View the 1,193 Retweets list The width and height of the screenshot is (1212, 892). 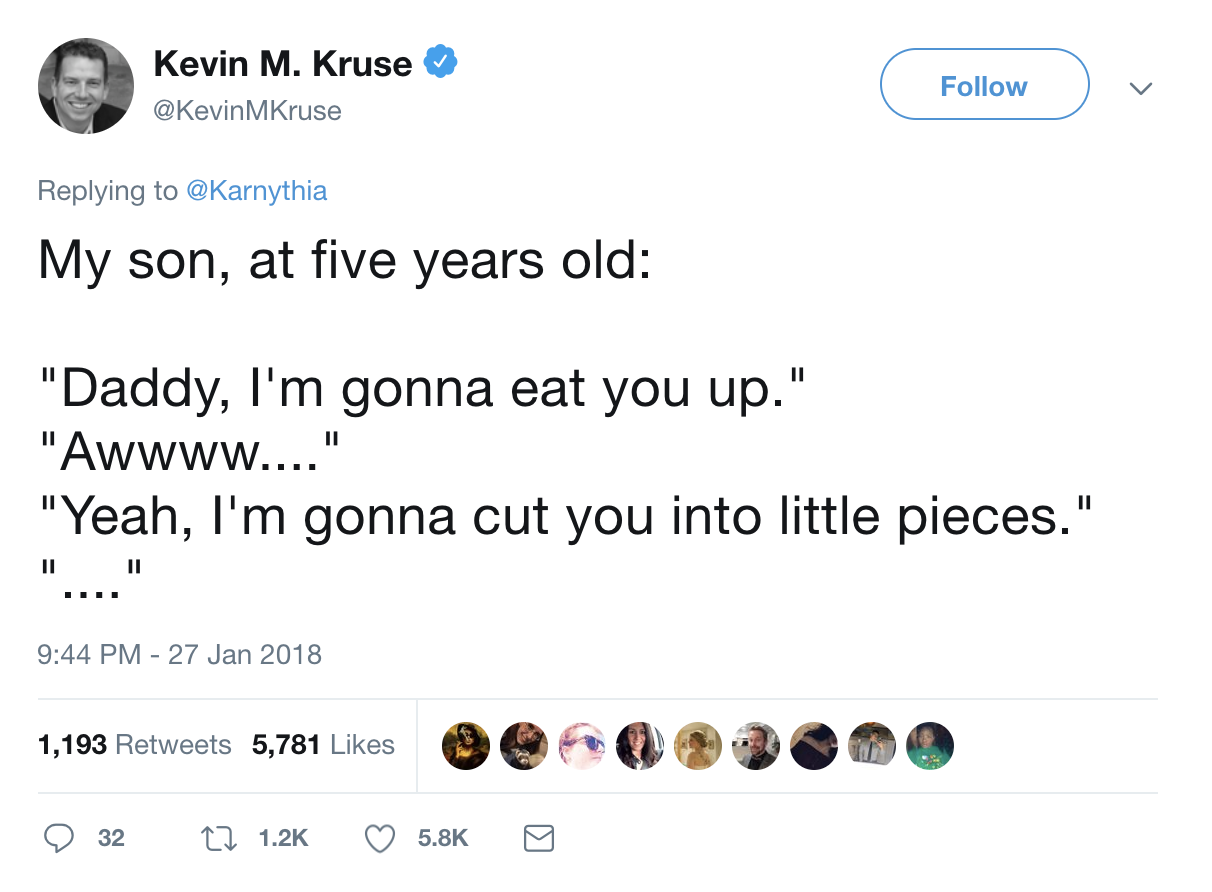[x=134, y=745]
